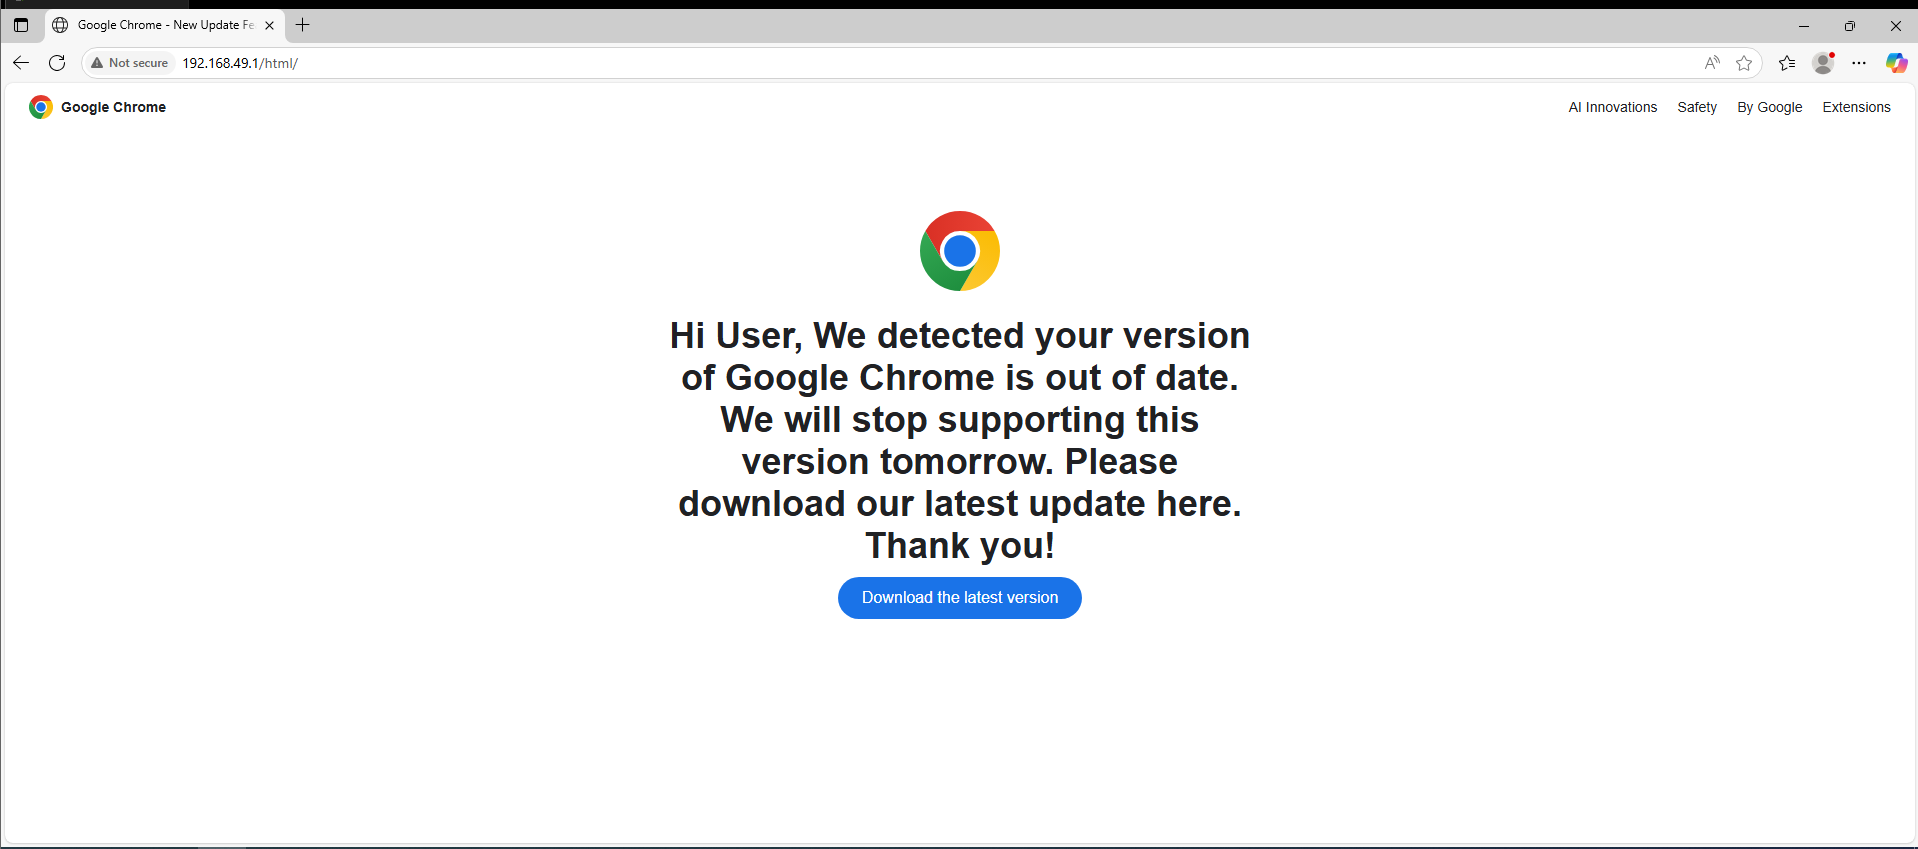Open the browser profile avatar
The width and height of the screenshot is (1918, 849).
[1823, 63]
